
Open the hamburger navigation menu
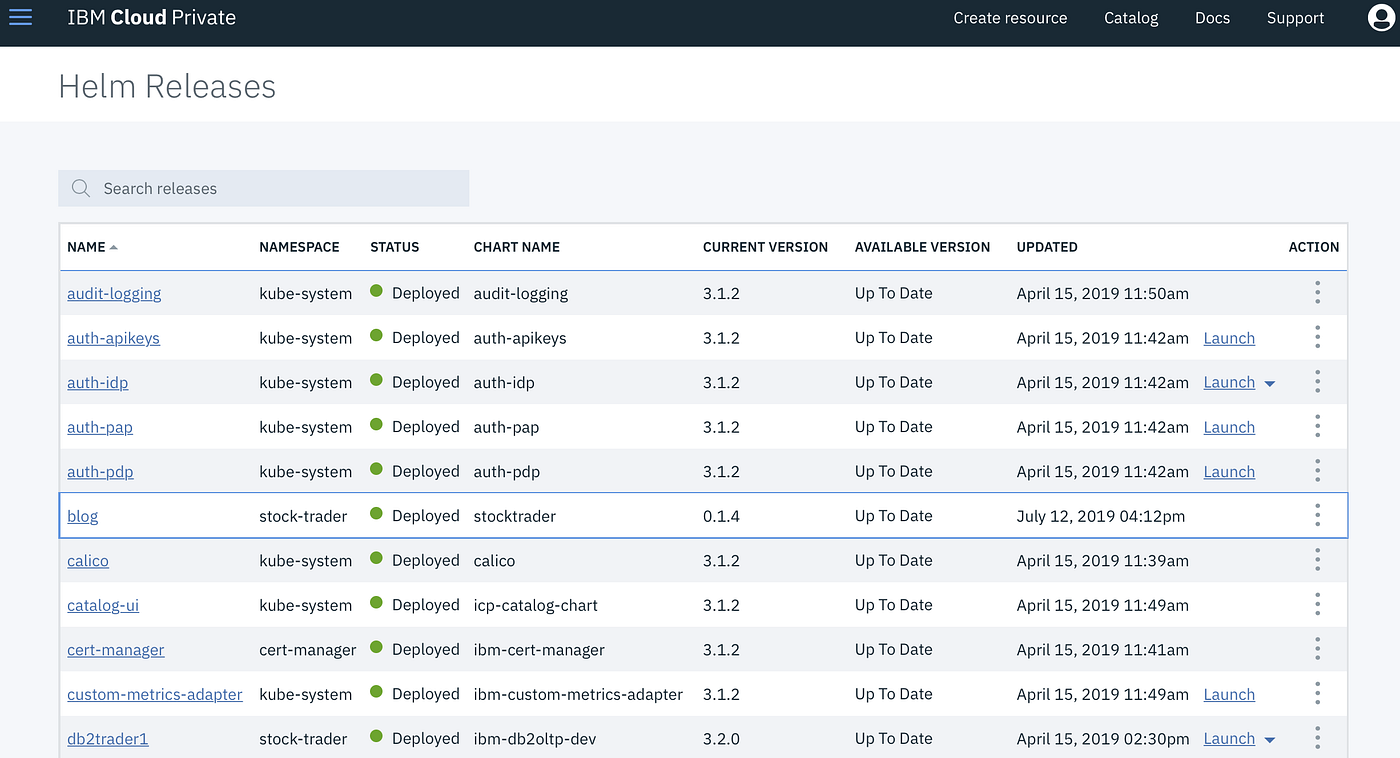coord(20,18)
